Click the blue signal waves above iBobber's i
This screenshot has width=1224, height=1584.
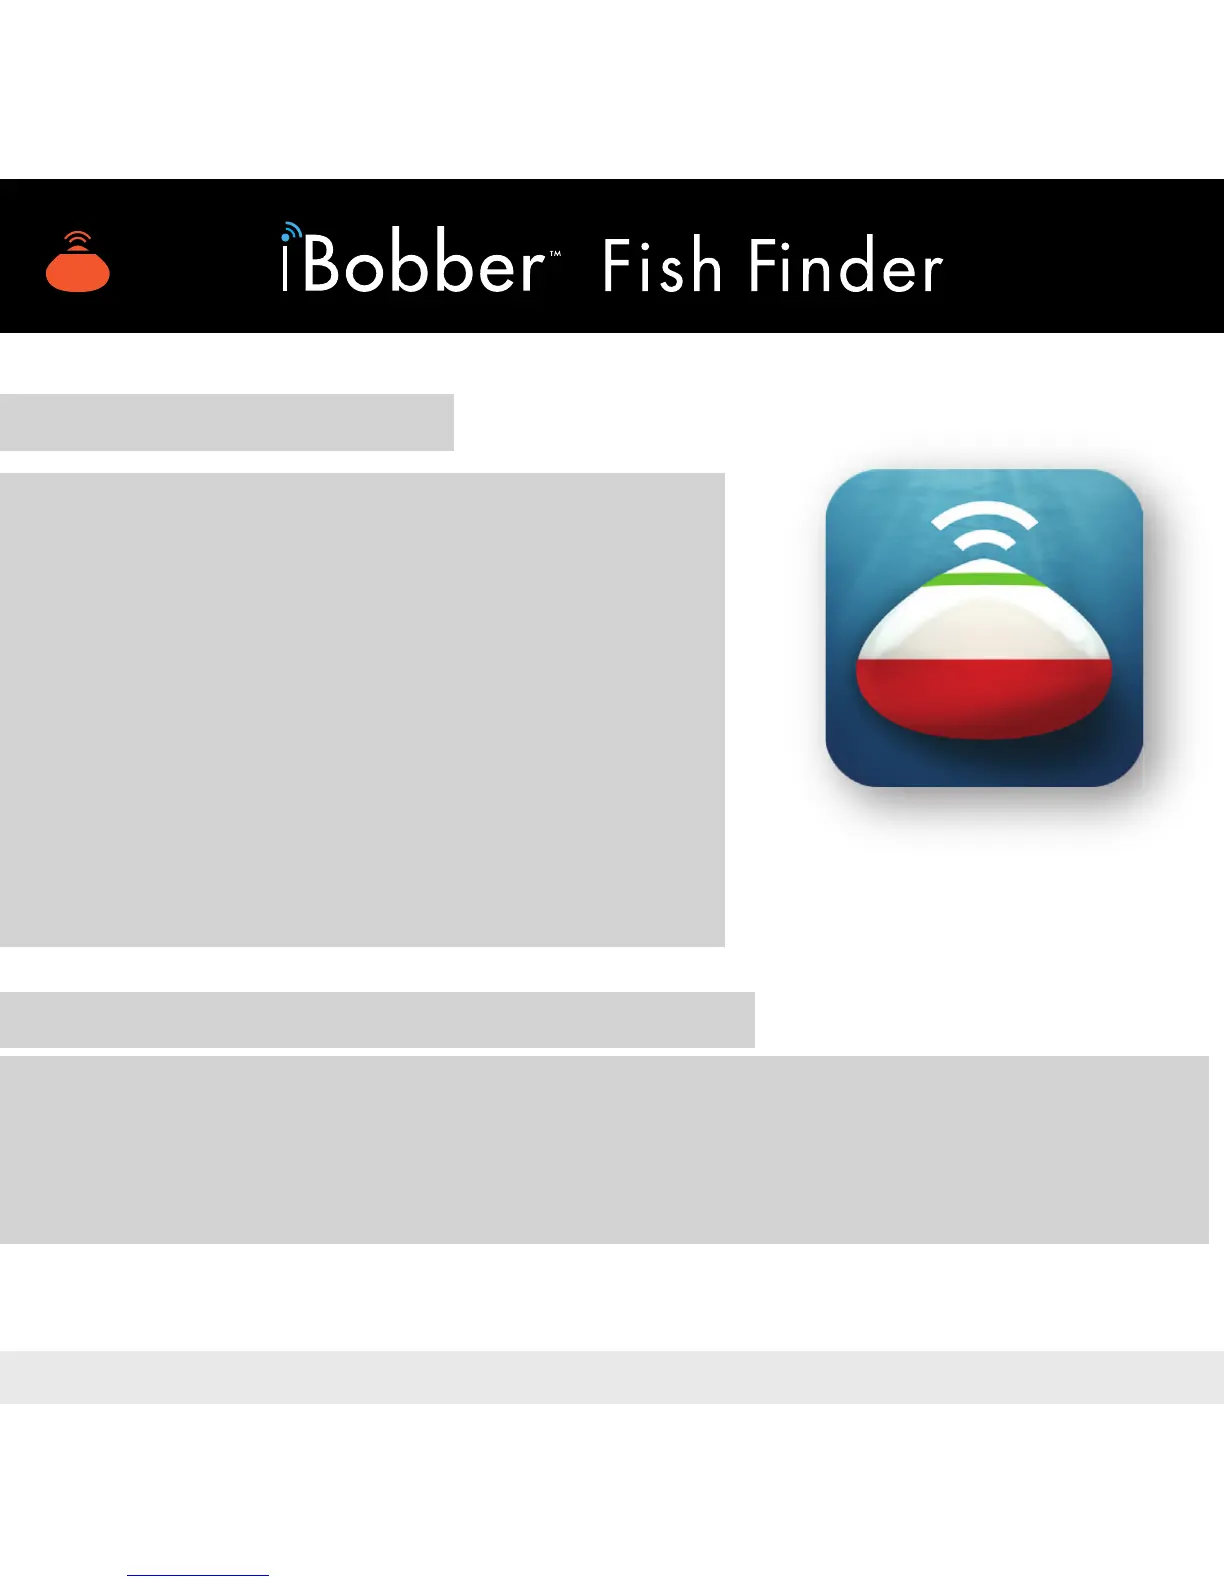tap(291, 232)
